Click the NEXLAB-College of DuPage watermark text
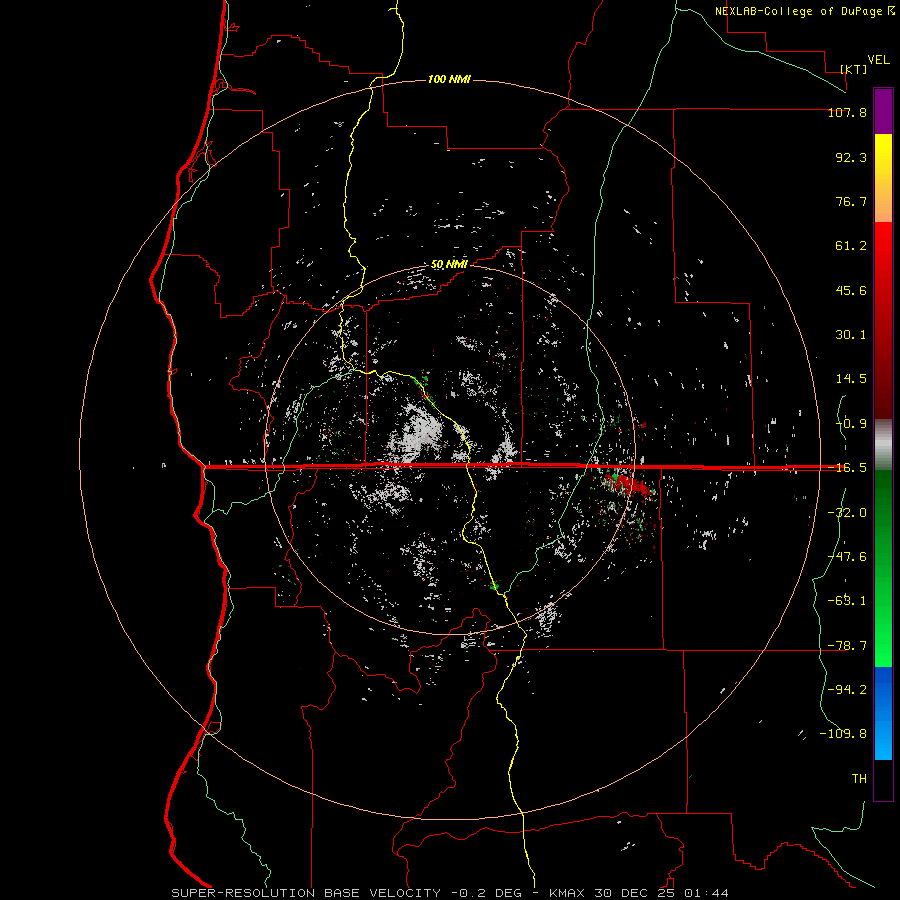The image size is (900, 900). [804, 11]
